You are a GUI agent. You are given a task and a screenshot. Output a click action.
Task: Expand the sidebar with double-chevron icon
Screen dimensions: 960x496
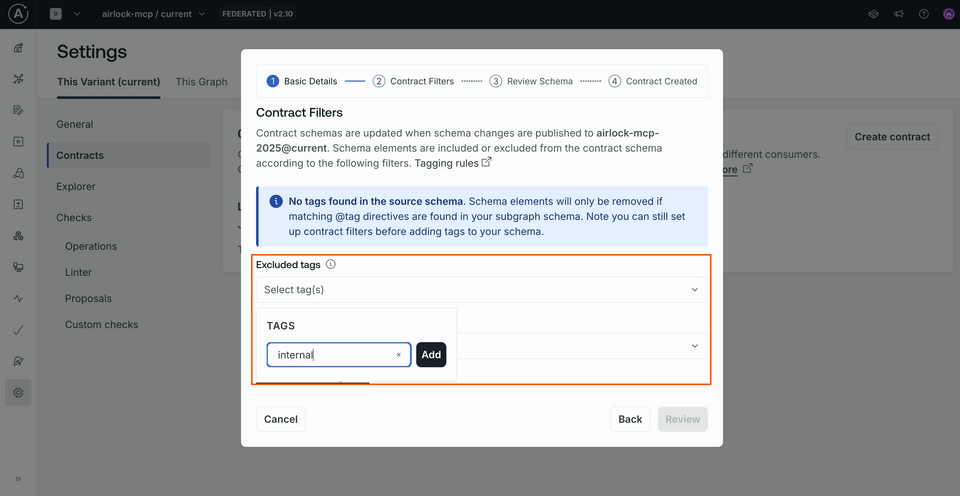(x=18, y=478)
